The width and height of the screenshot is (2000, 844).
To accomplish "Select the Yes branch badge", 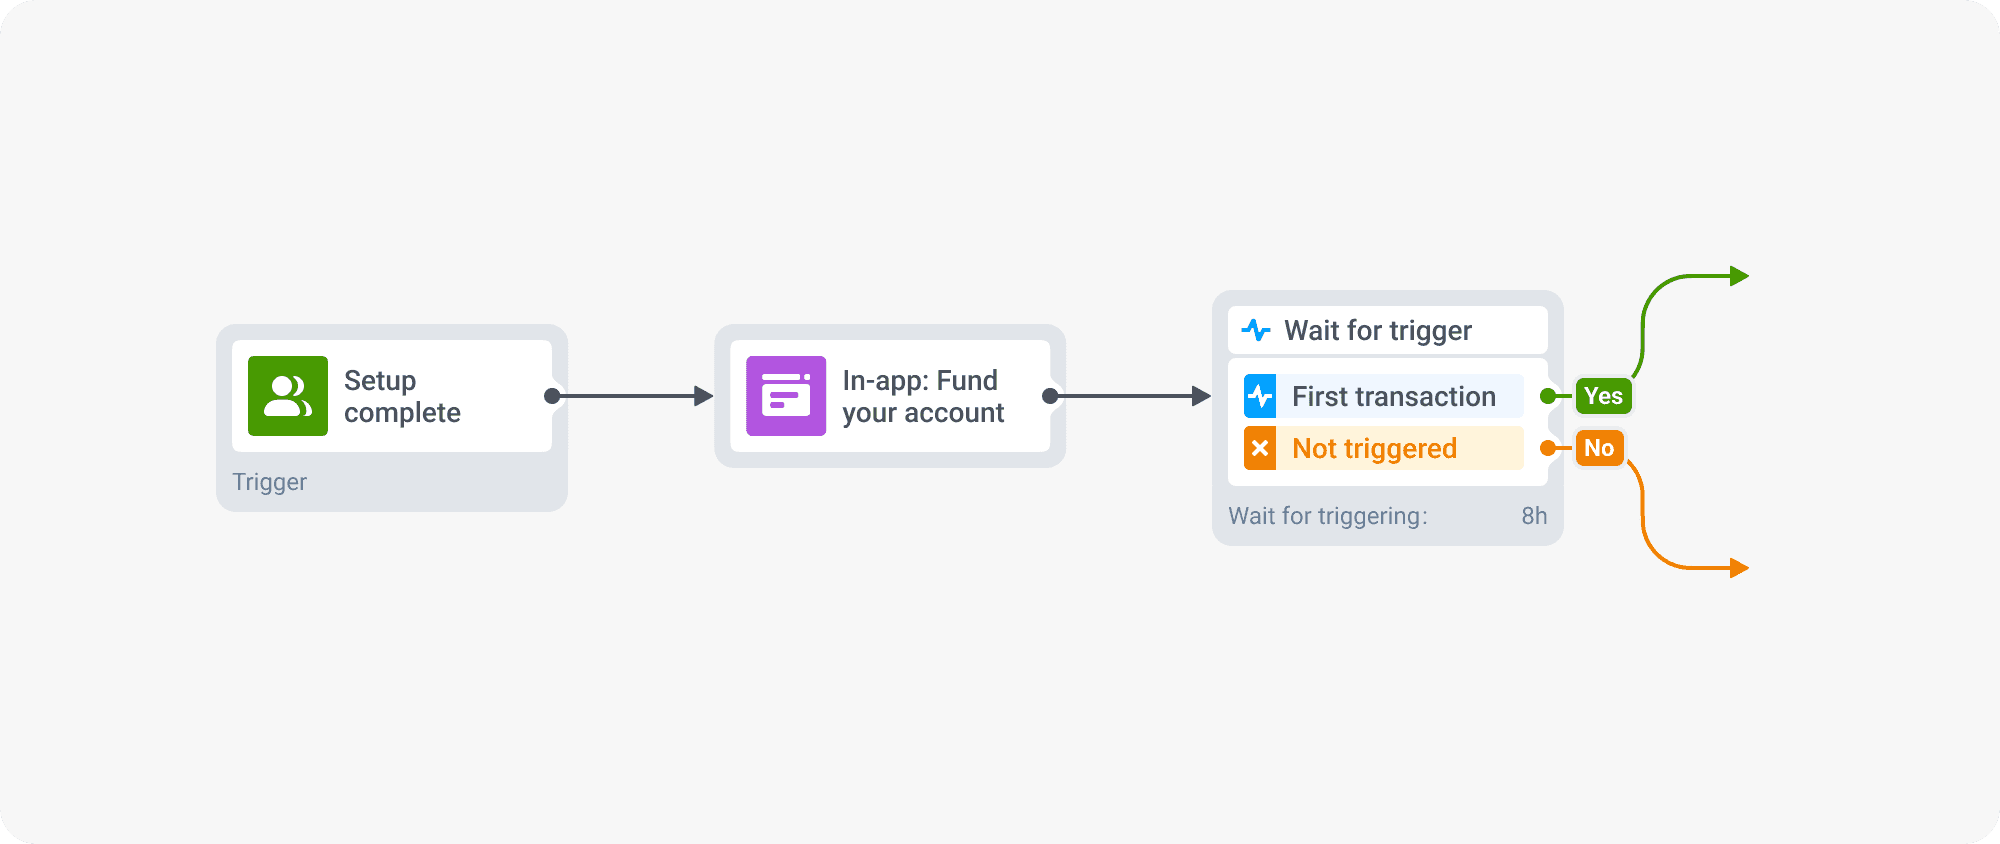I will (x=1603, y=396).
